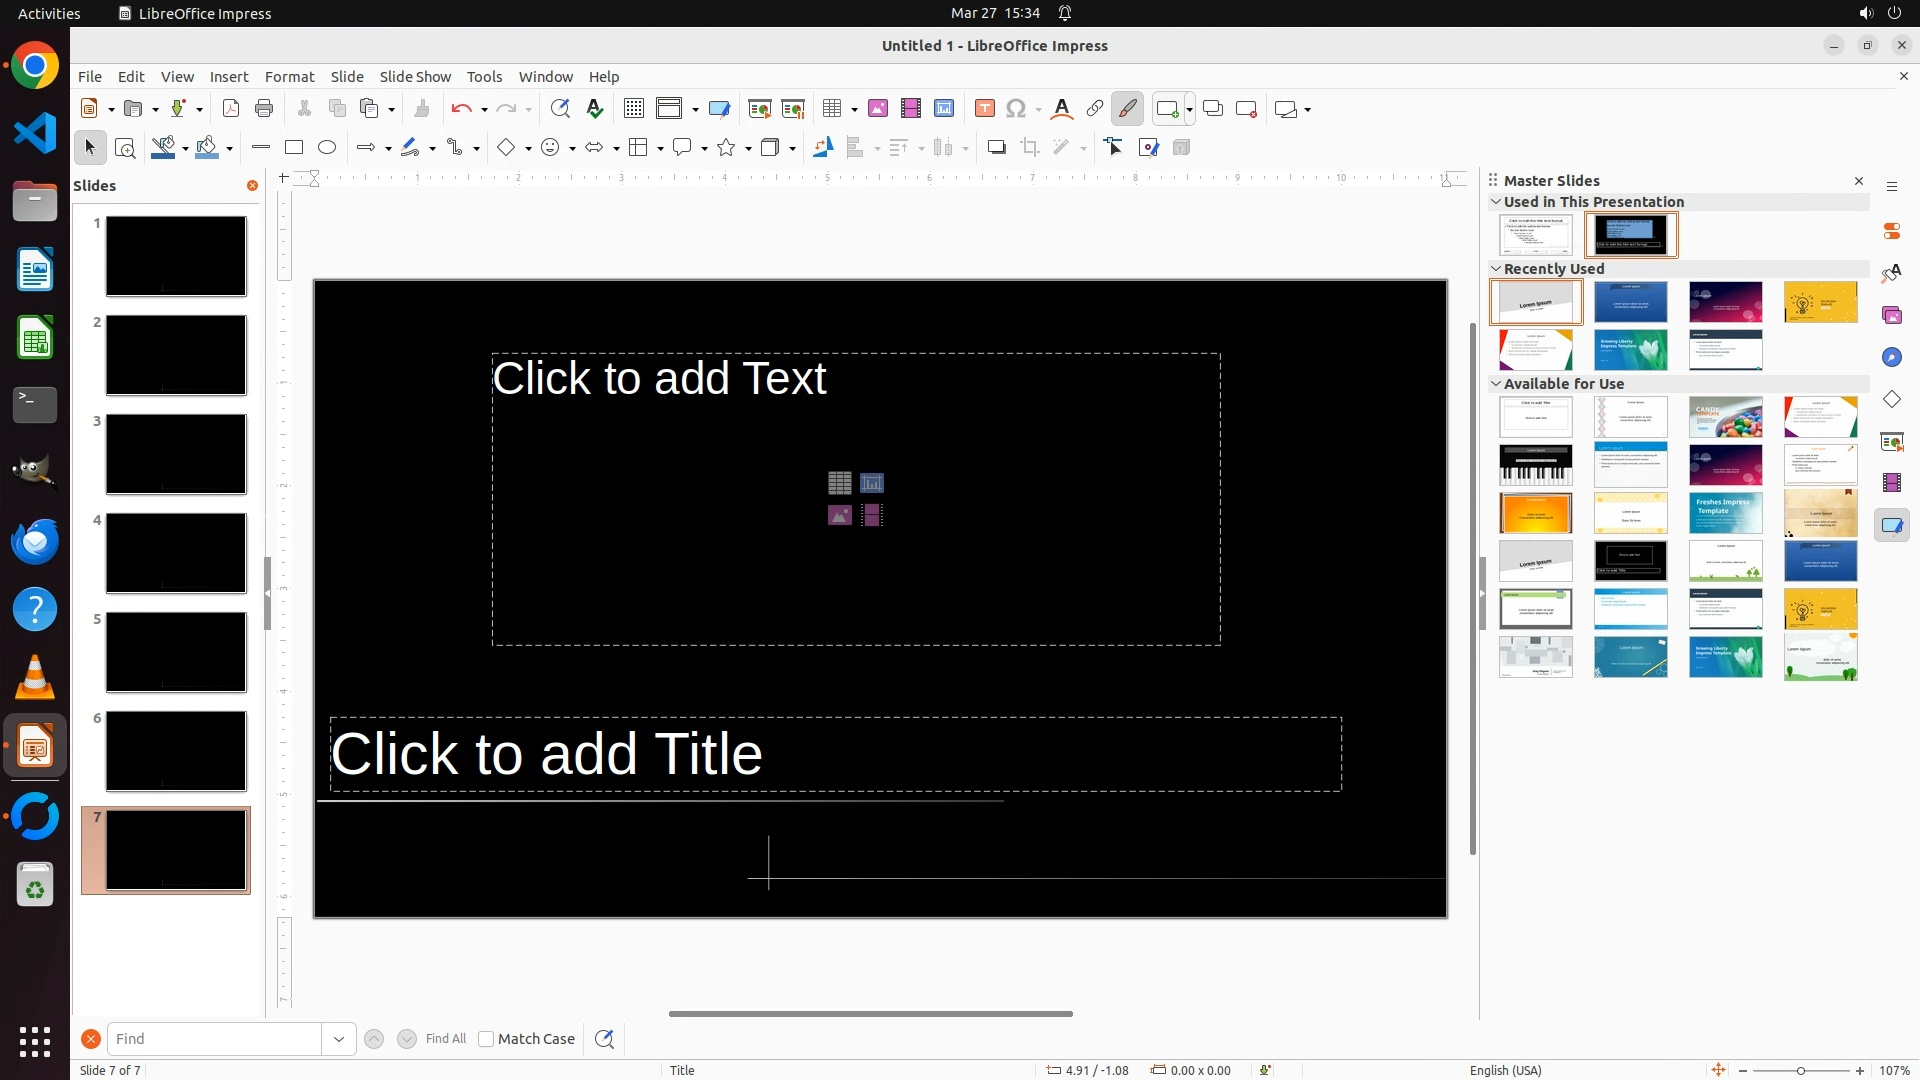Screen dimensions: 1920x1080
Task: Click the Find Next arrow button
Action: (407, 1039)
